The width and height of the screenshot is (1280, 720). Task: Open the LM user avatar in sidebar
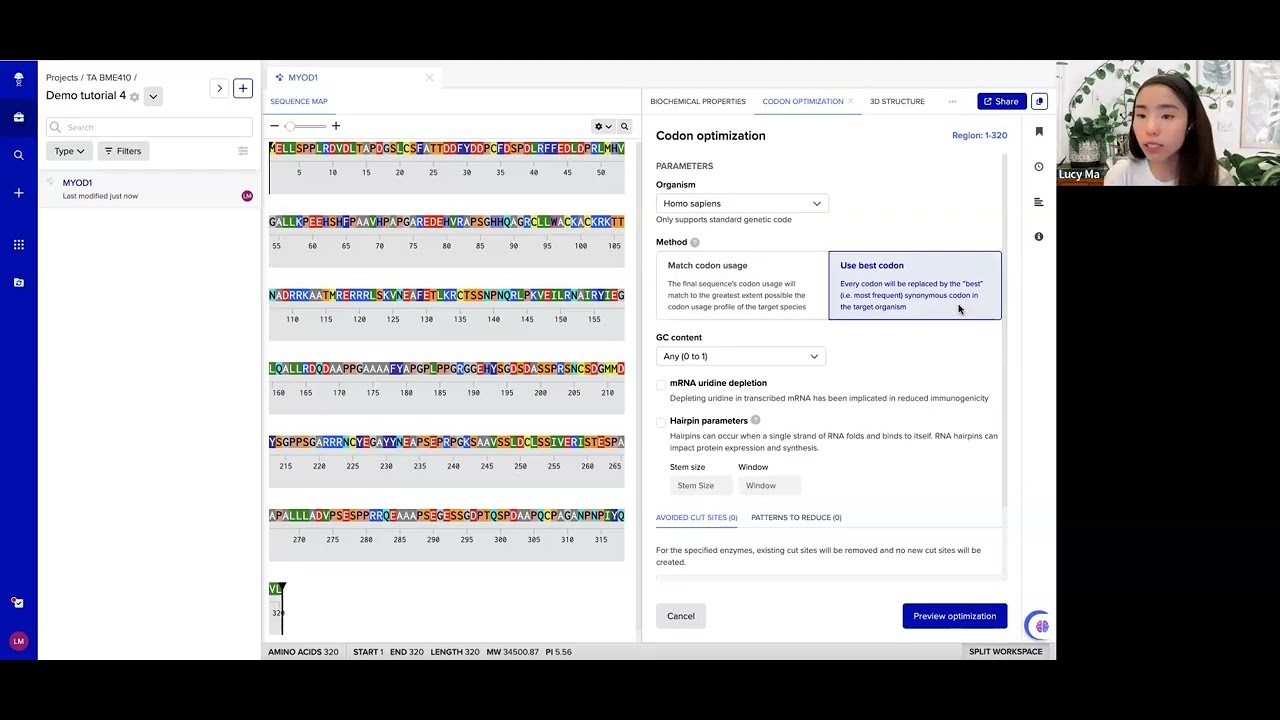click(18, 641)
